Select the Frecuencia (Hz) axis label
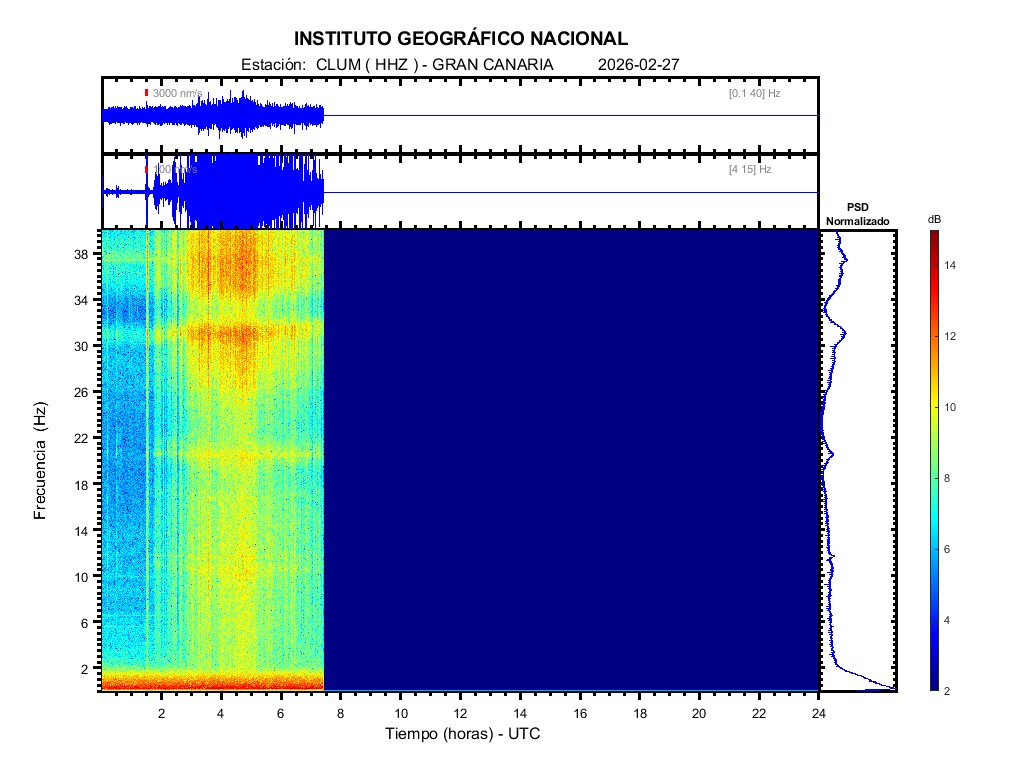1024x768 pixels. [x=40, y=461]
